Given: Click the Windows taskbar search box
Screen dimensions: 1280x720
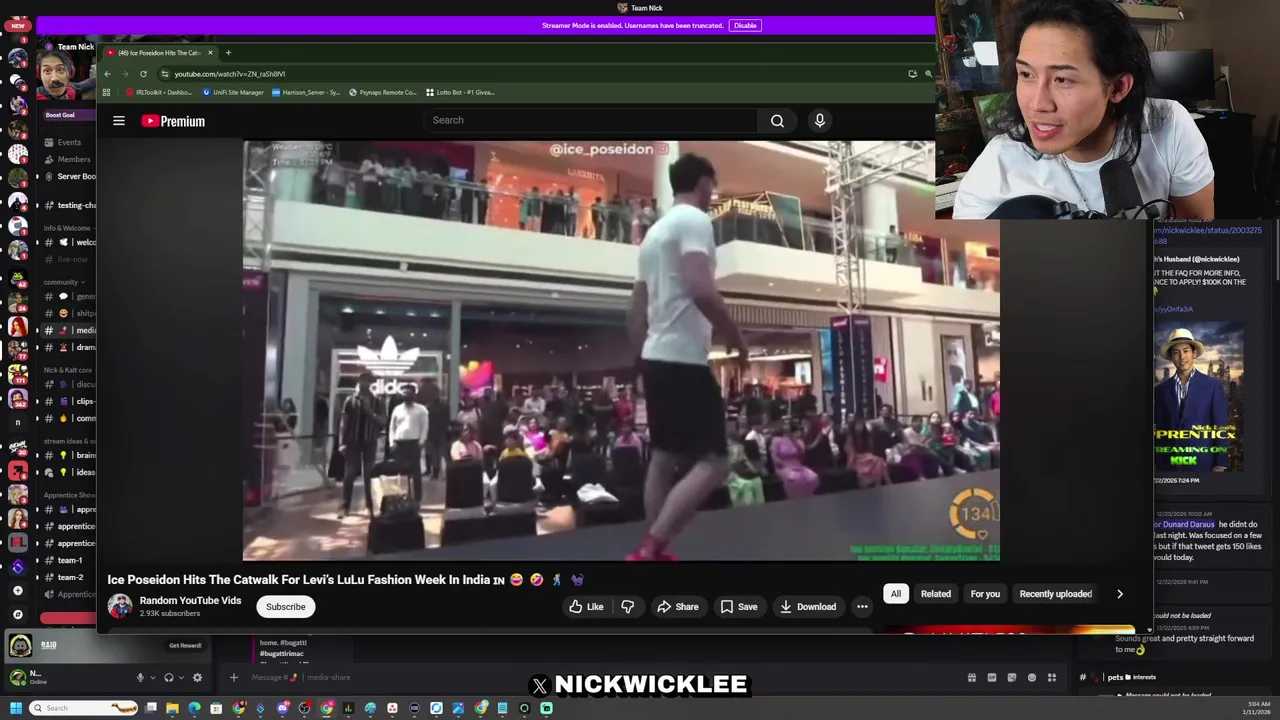Looking at the screenshot, I should pos(83,708).
